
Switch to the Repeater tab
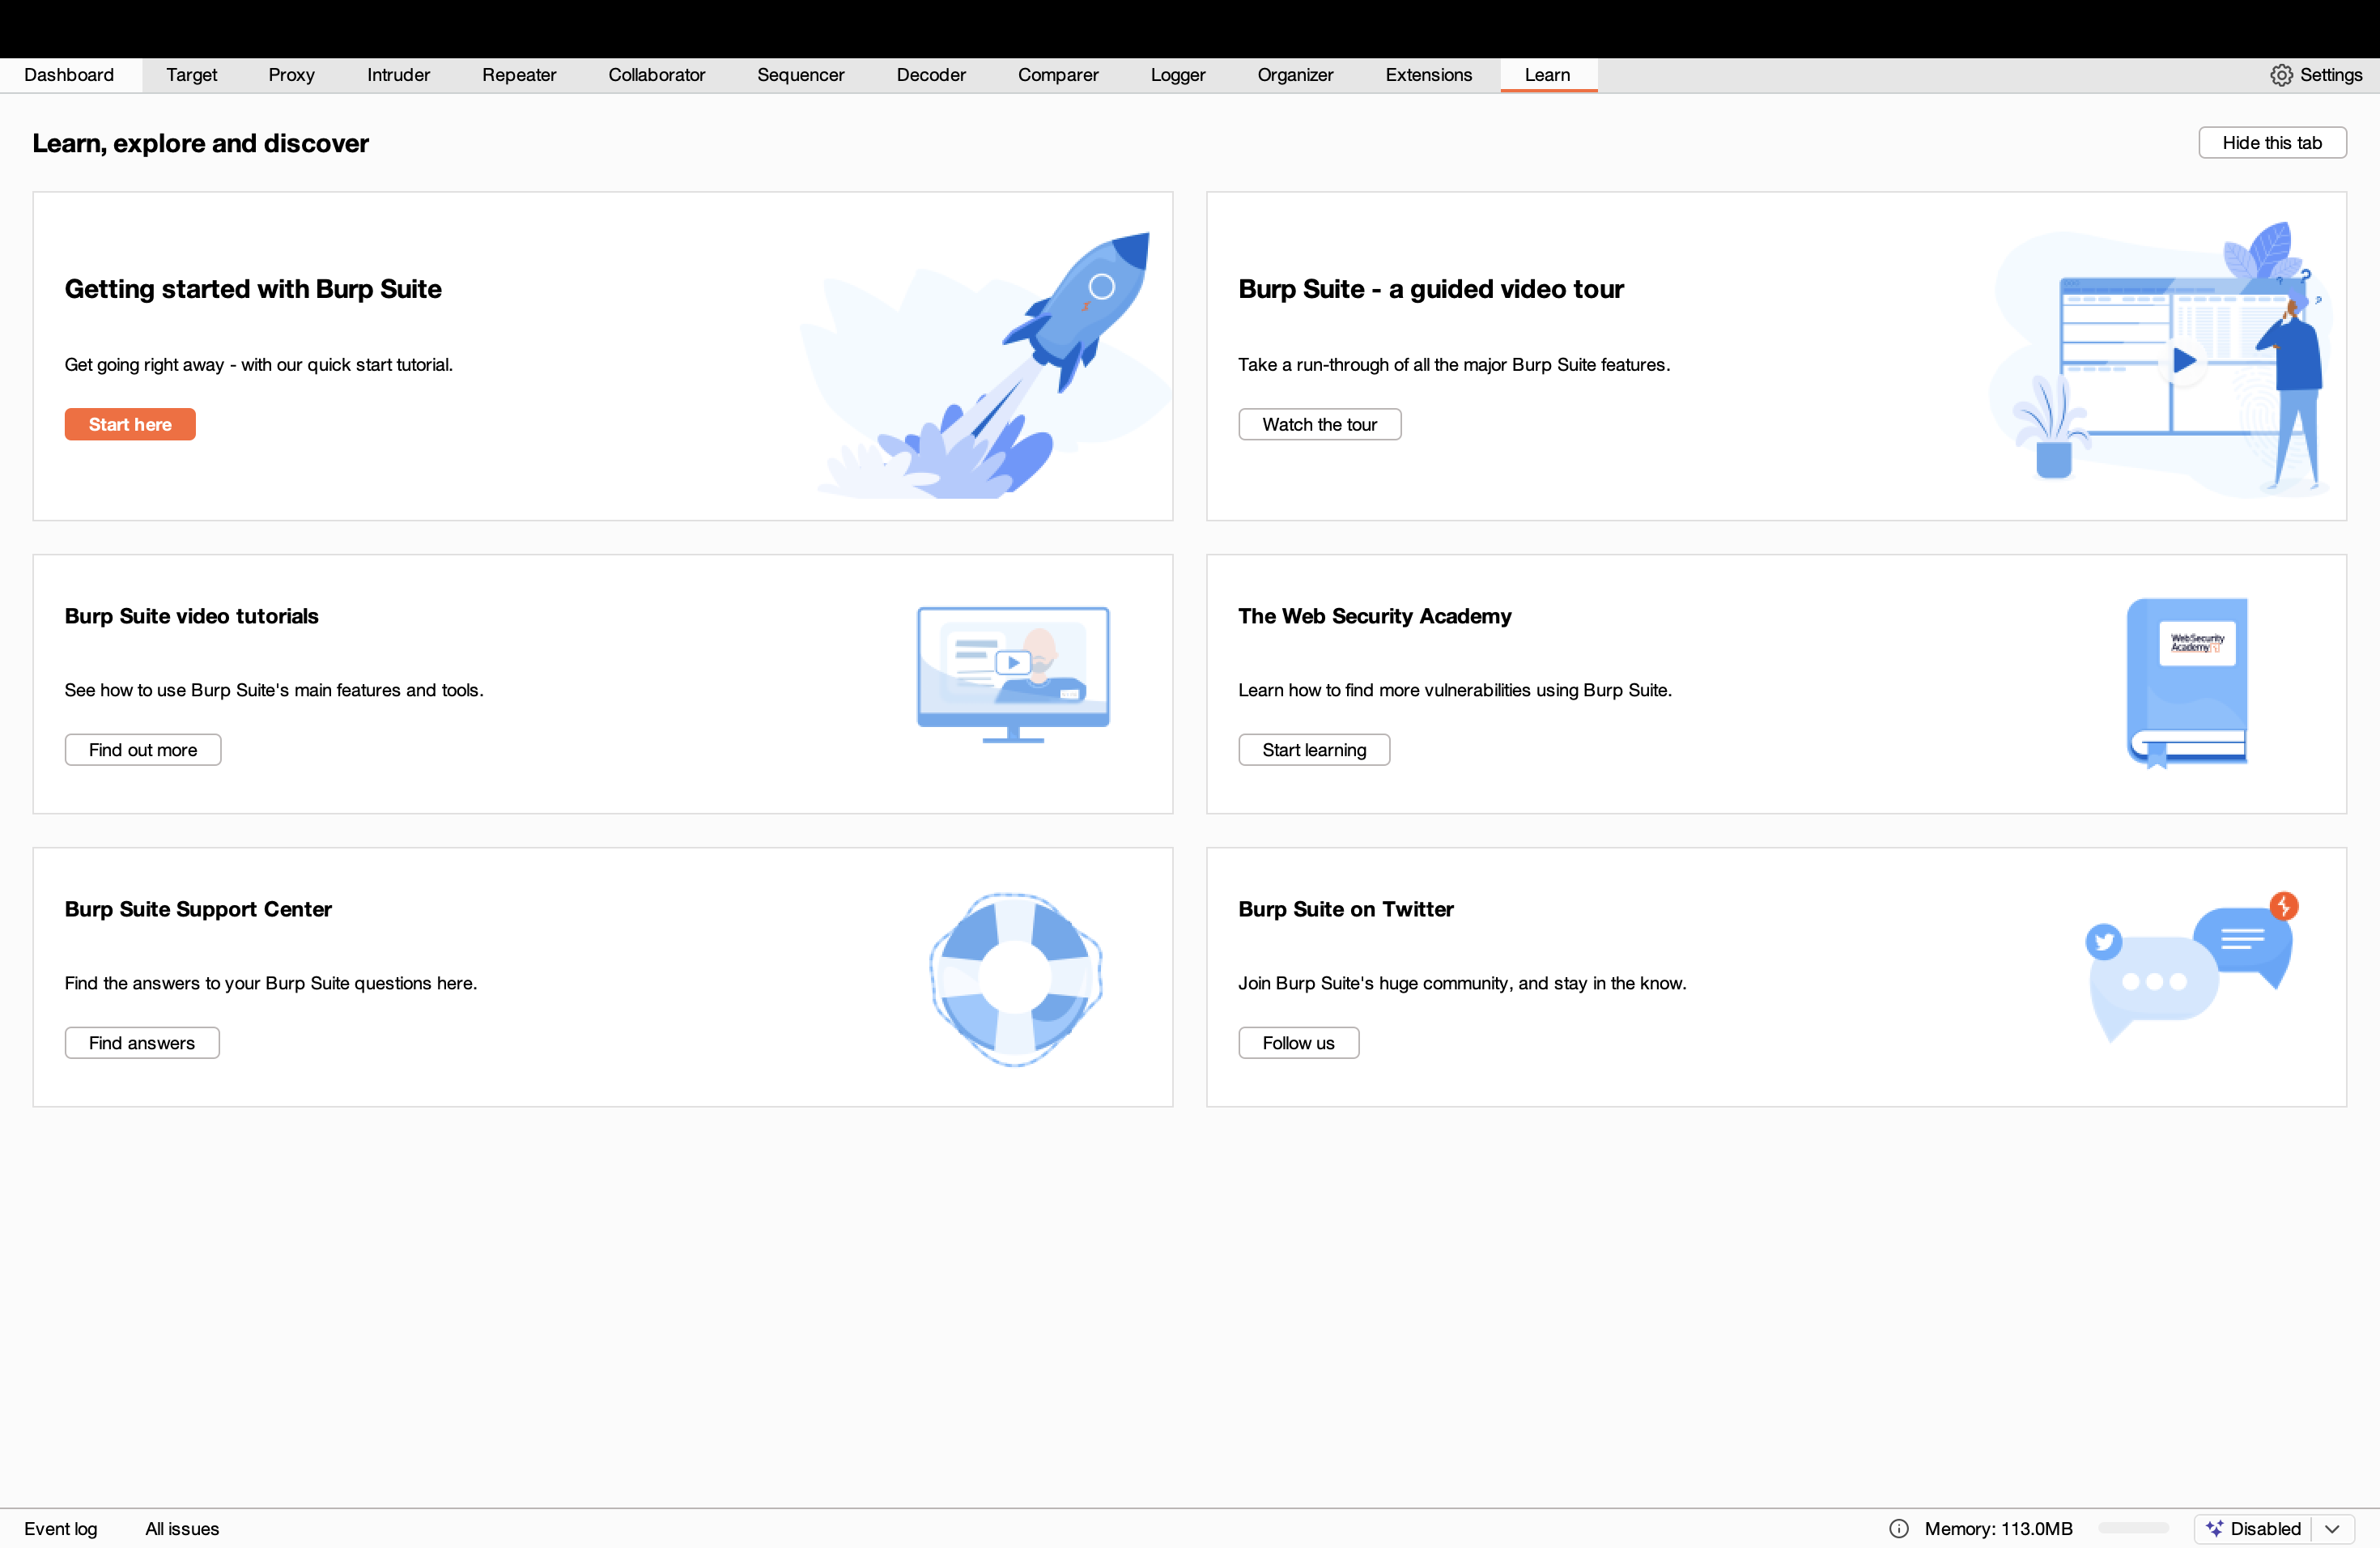[518, 75]
